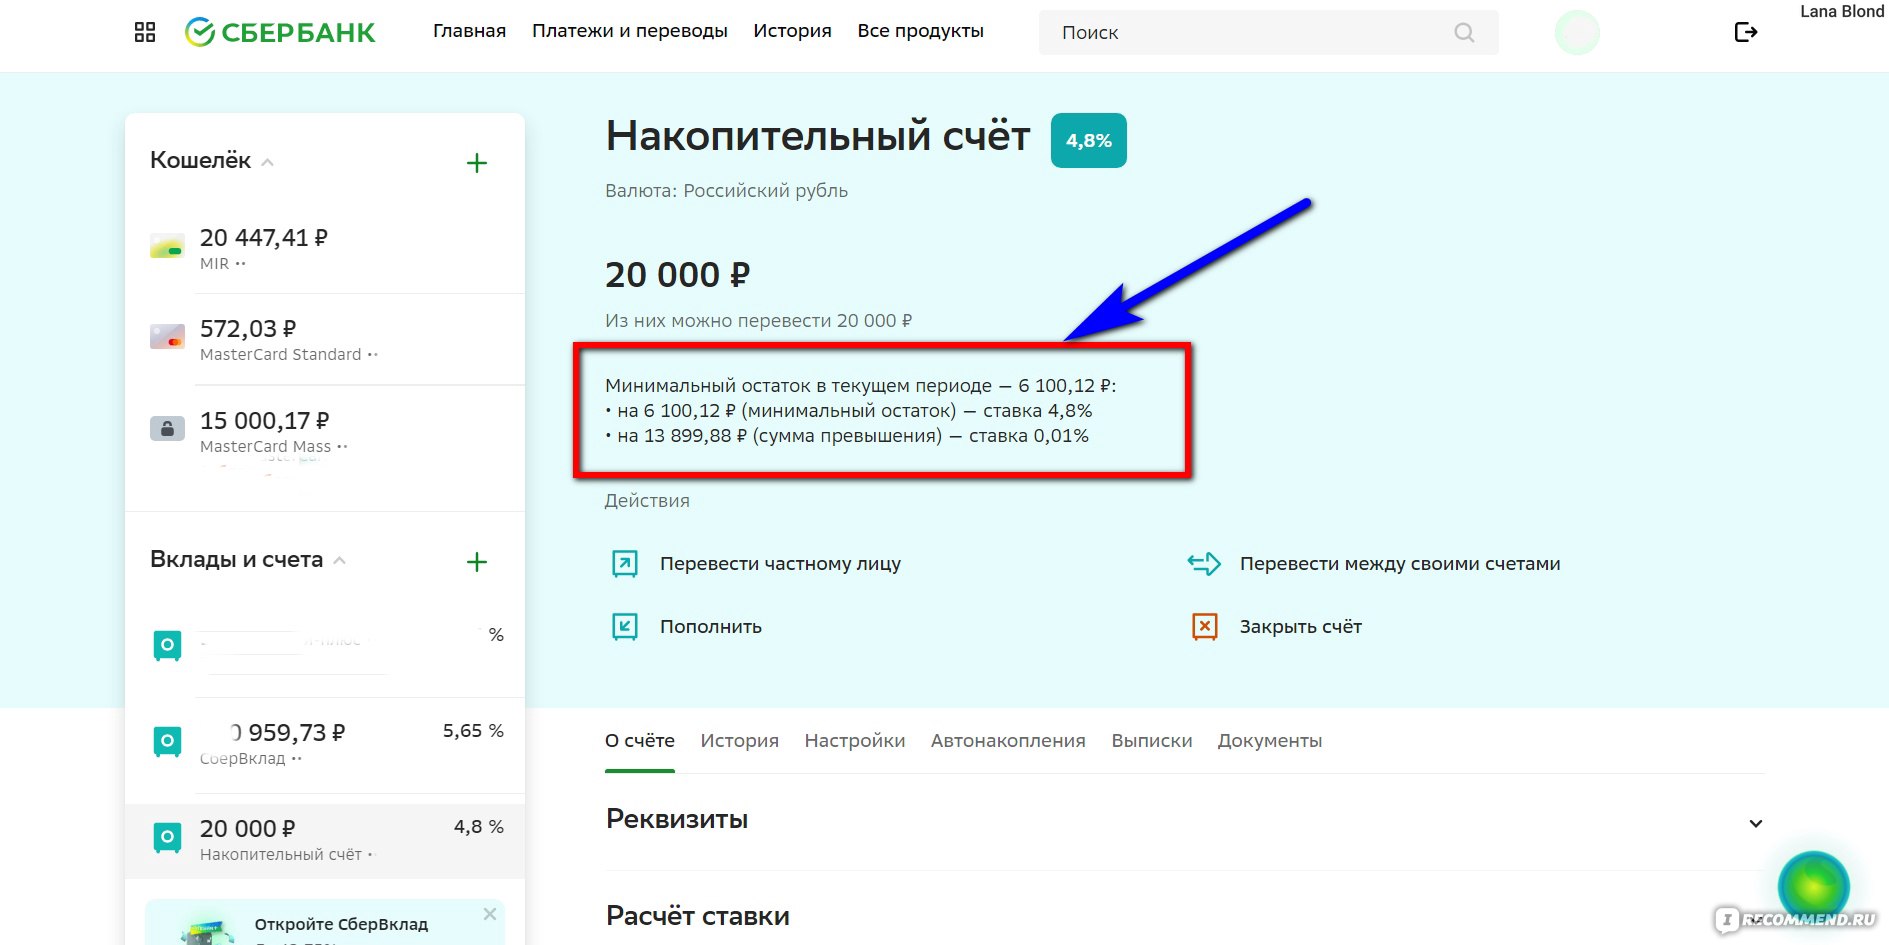The width and height of the screenshot is (1889, 945).
Task: Open the Выписки tab
Action: tap(1152, 741)
